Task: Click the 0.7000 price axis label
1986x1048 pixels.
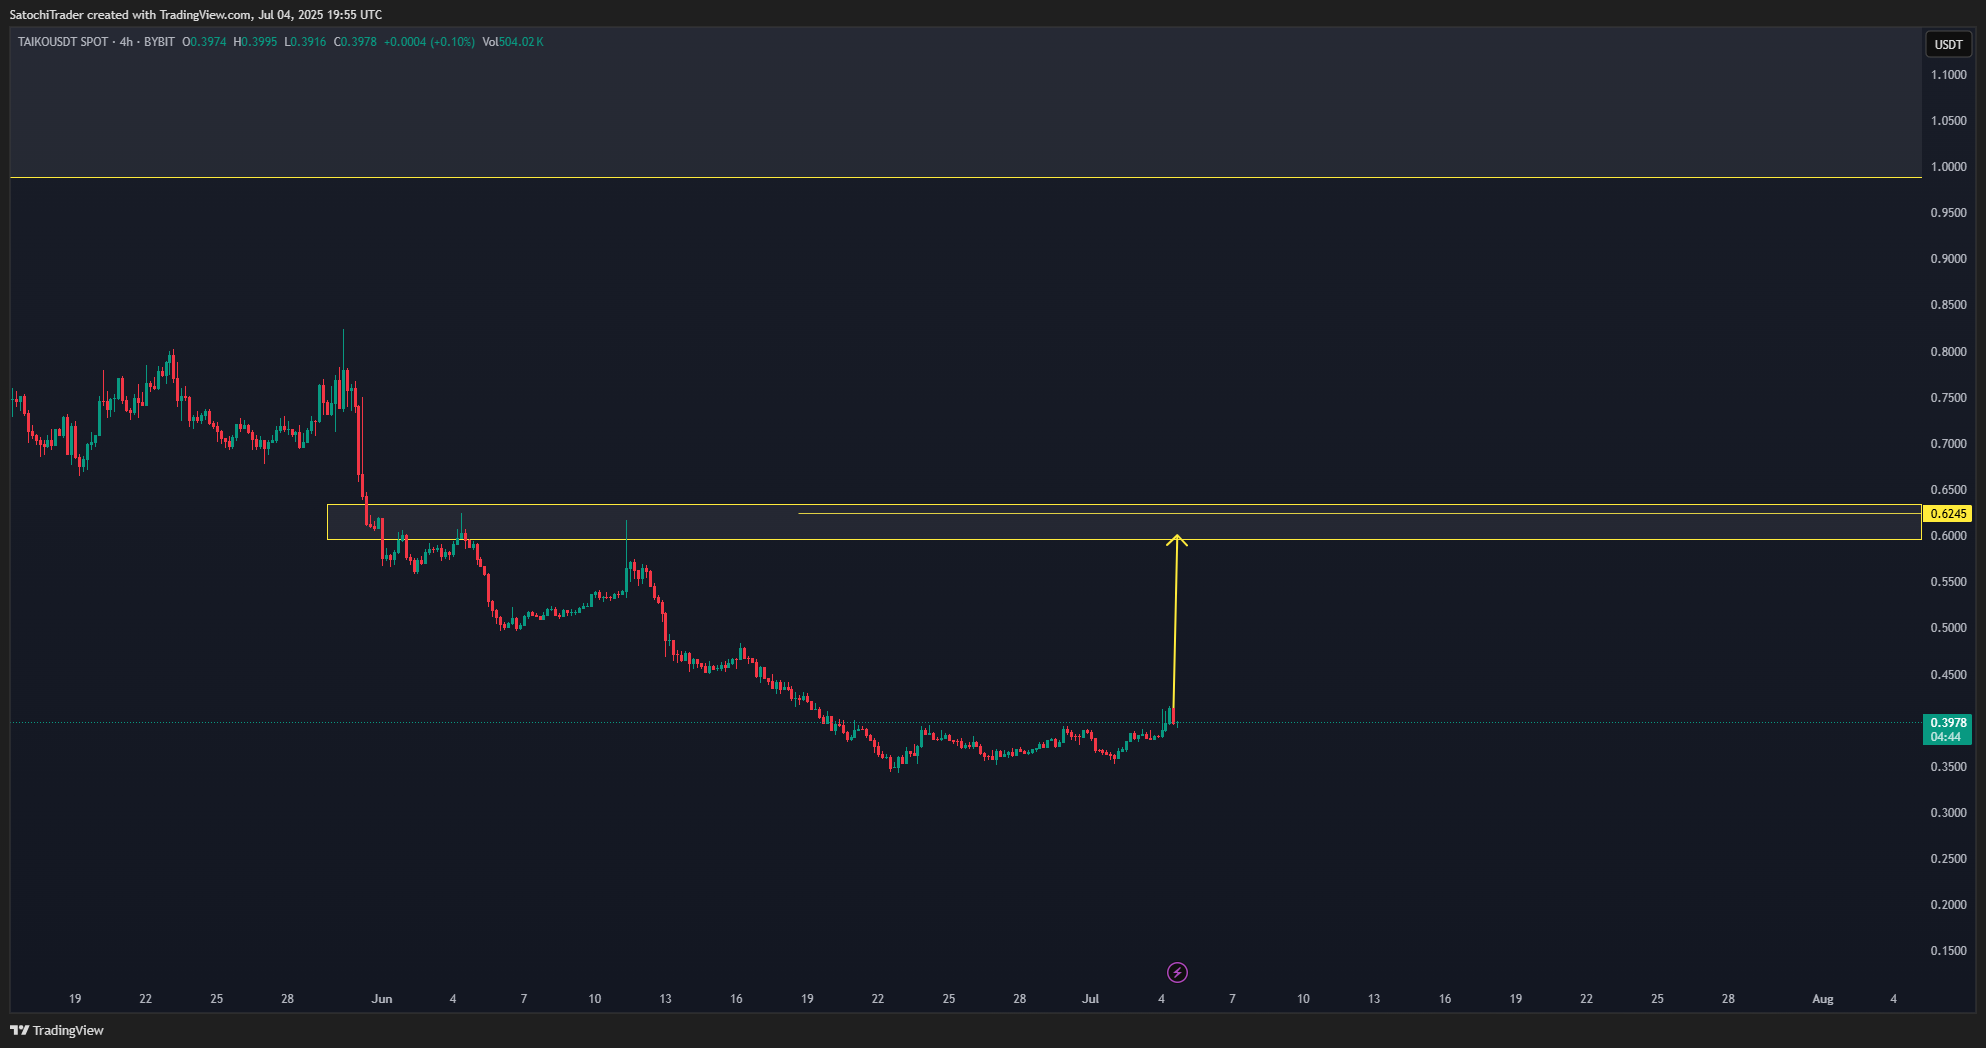Action: (x=1948, y=444)
